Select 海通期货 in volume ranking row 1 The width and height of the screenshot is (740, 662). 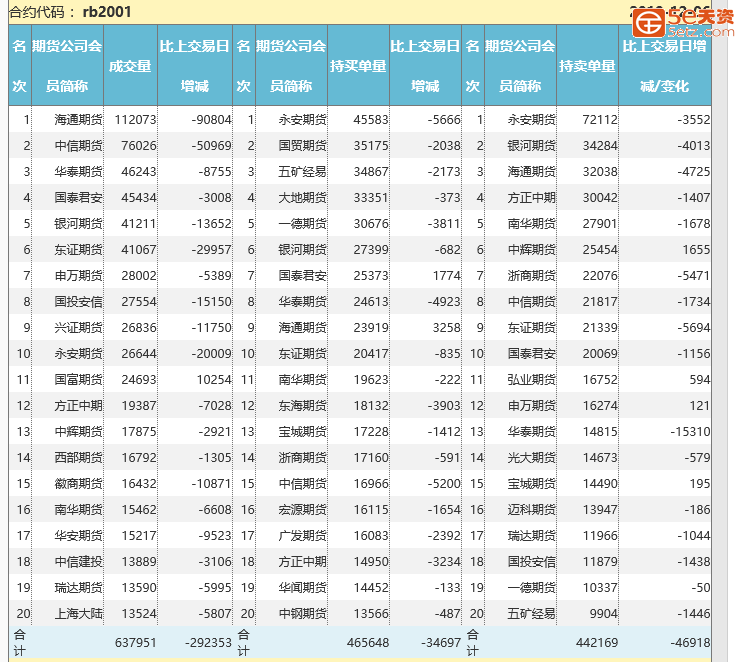(x=78, y=120)
